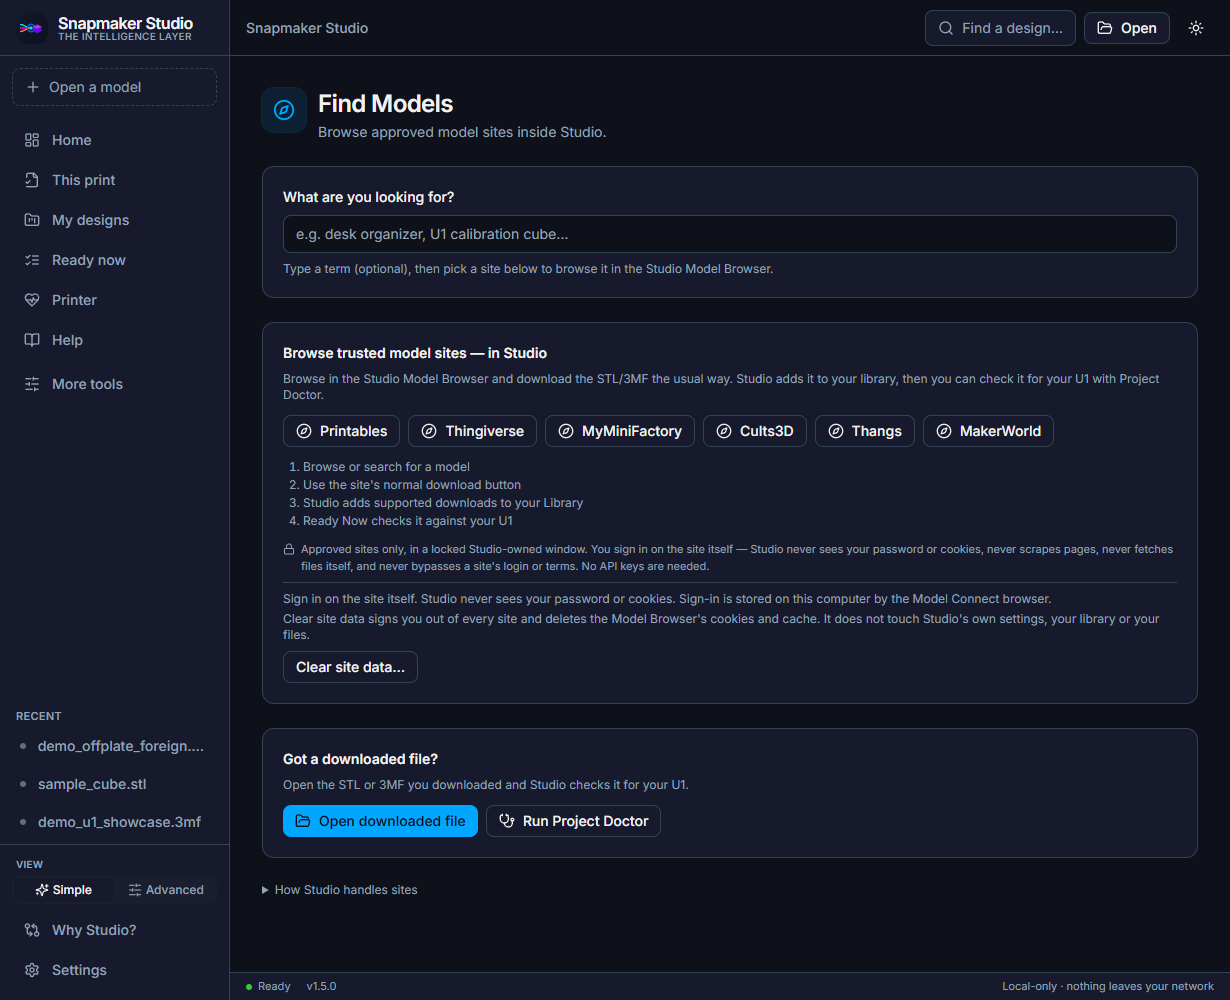Open MakerWorld model site
This screenshot has width=1230, height=1000.
[988, 431]
